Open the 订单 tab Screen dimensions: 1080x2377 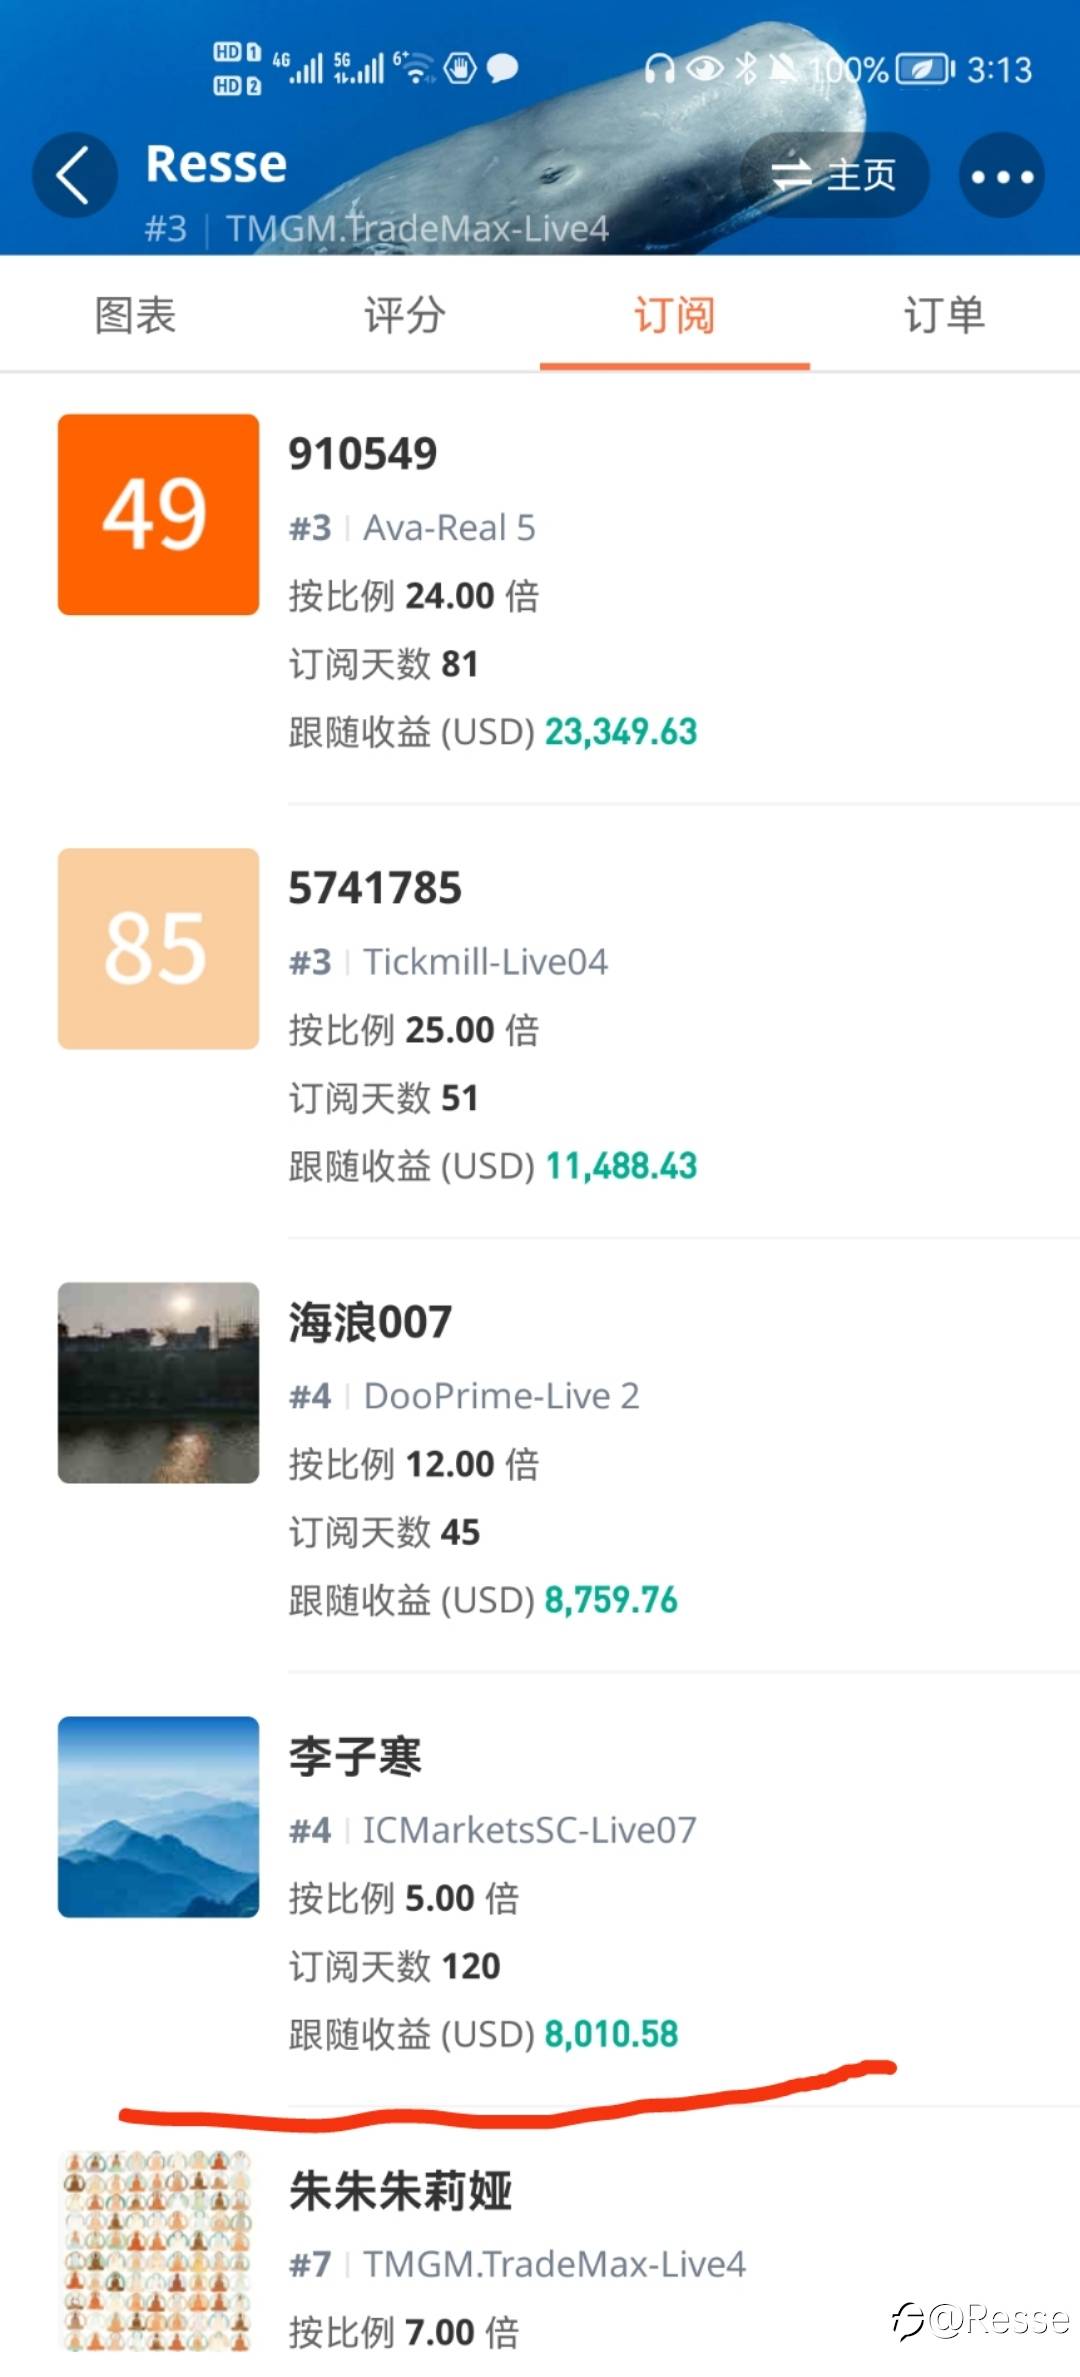pyautogui.click(x=945, y=315)
